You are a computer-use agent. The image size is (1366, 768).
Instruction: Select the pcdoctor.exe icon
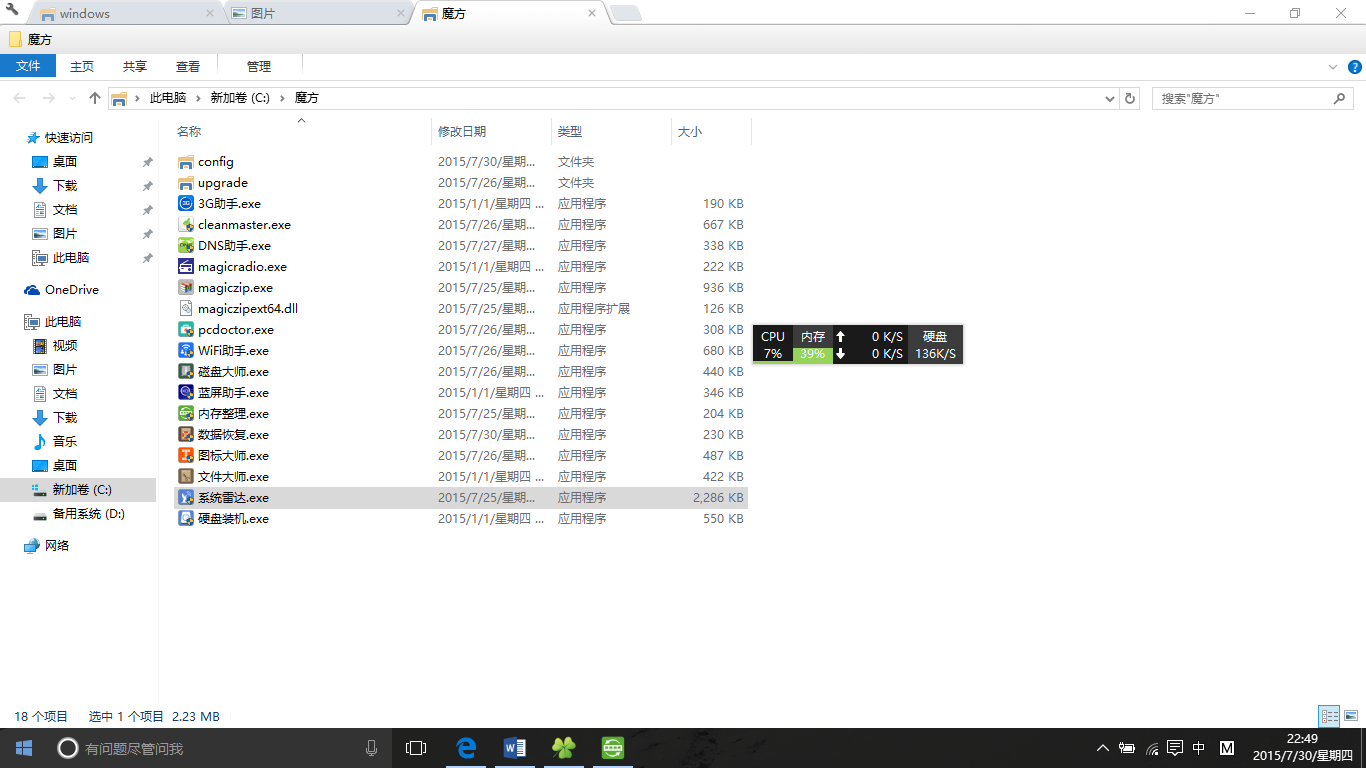[x=185, y=330]
